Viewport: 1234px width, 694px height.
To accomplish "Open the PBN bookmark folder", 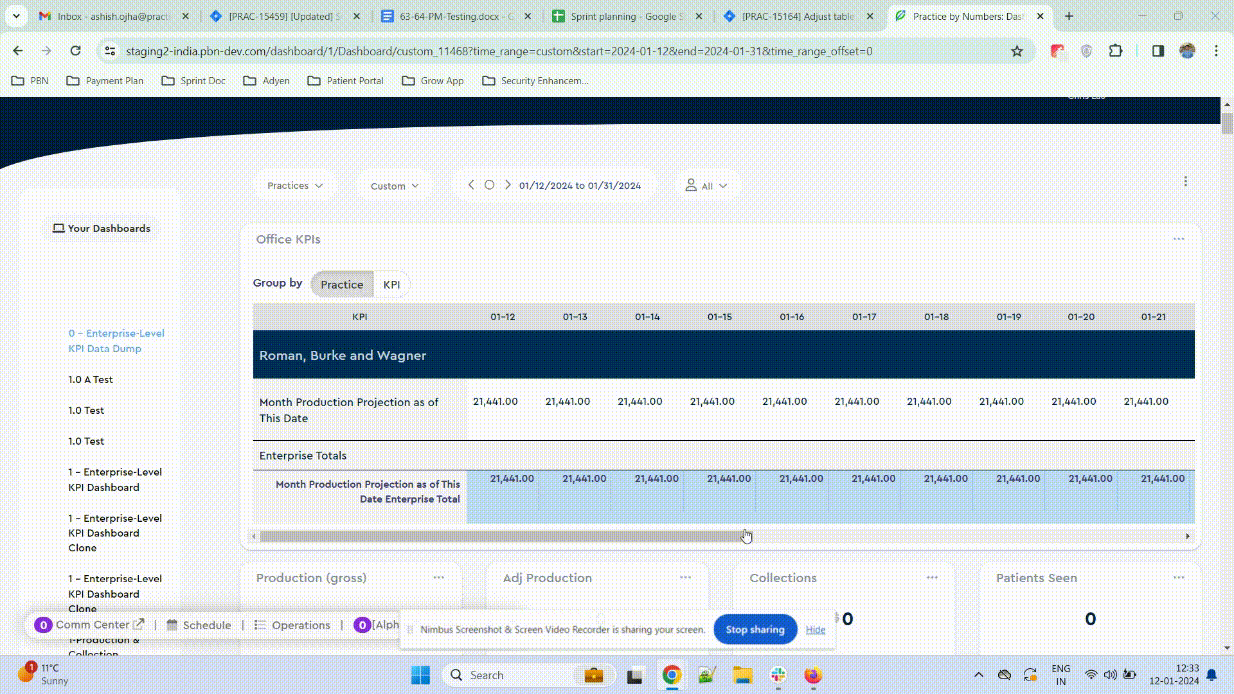I will [x=29, y=80].
